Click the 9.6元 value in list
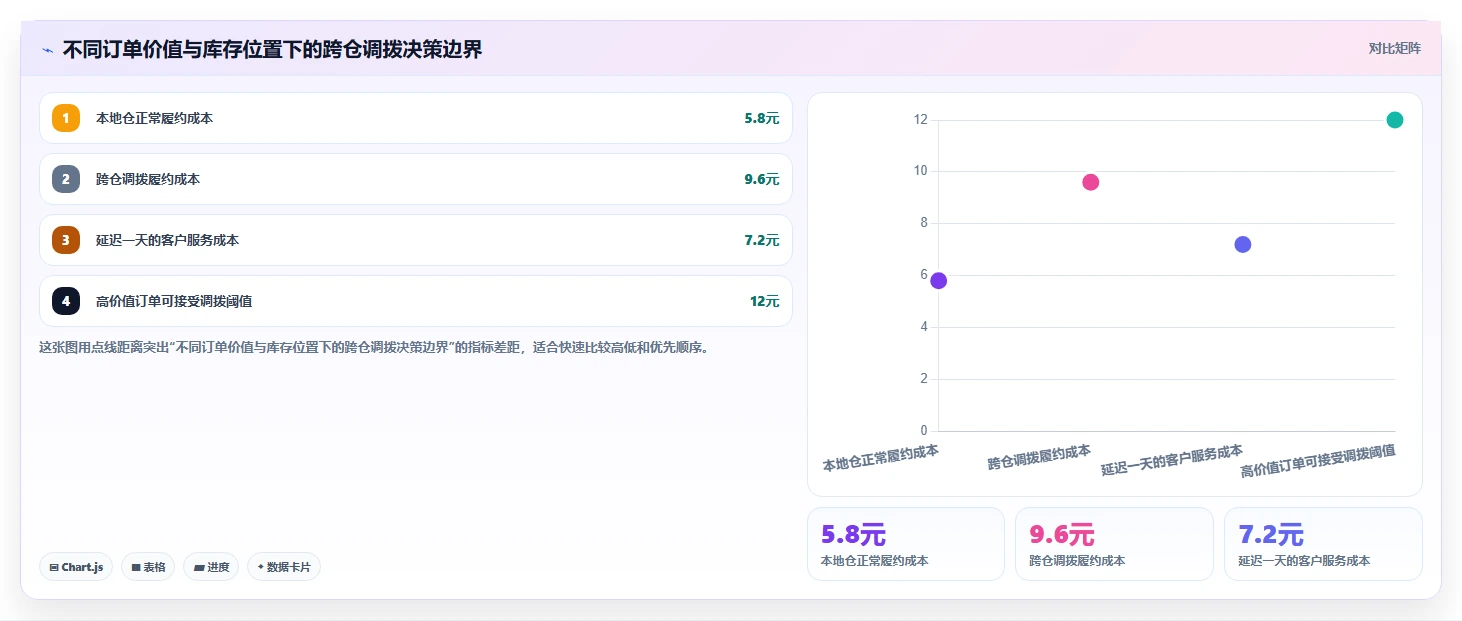This screenshot has width=1462, height=621. pos(762,179)
